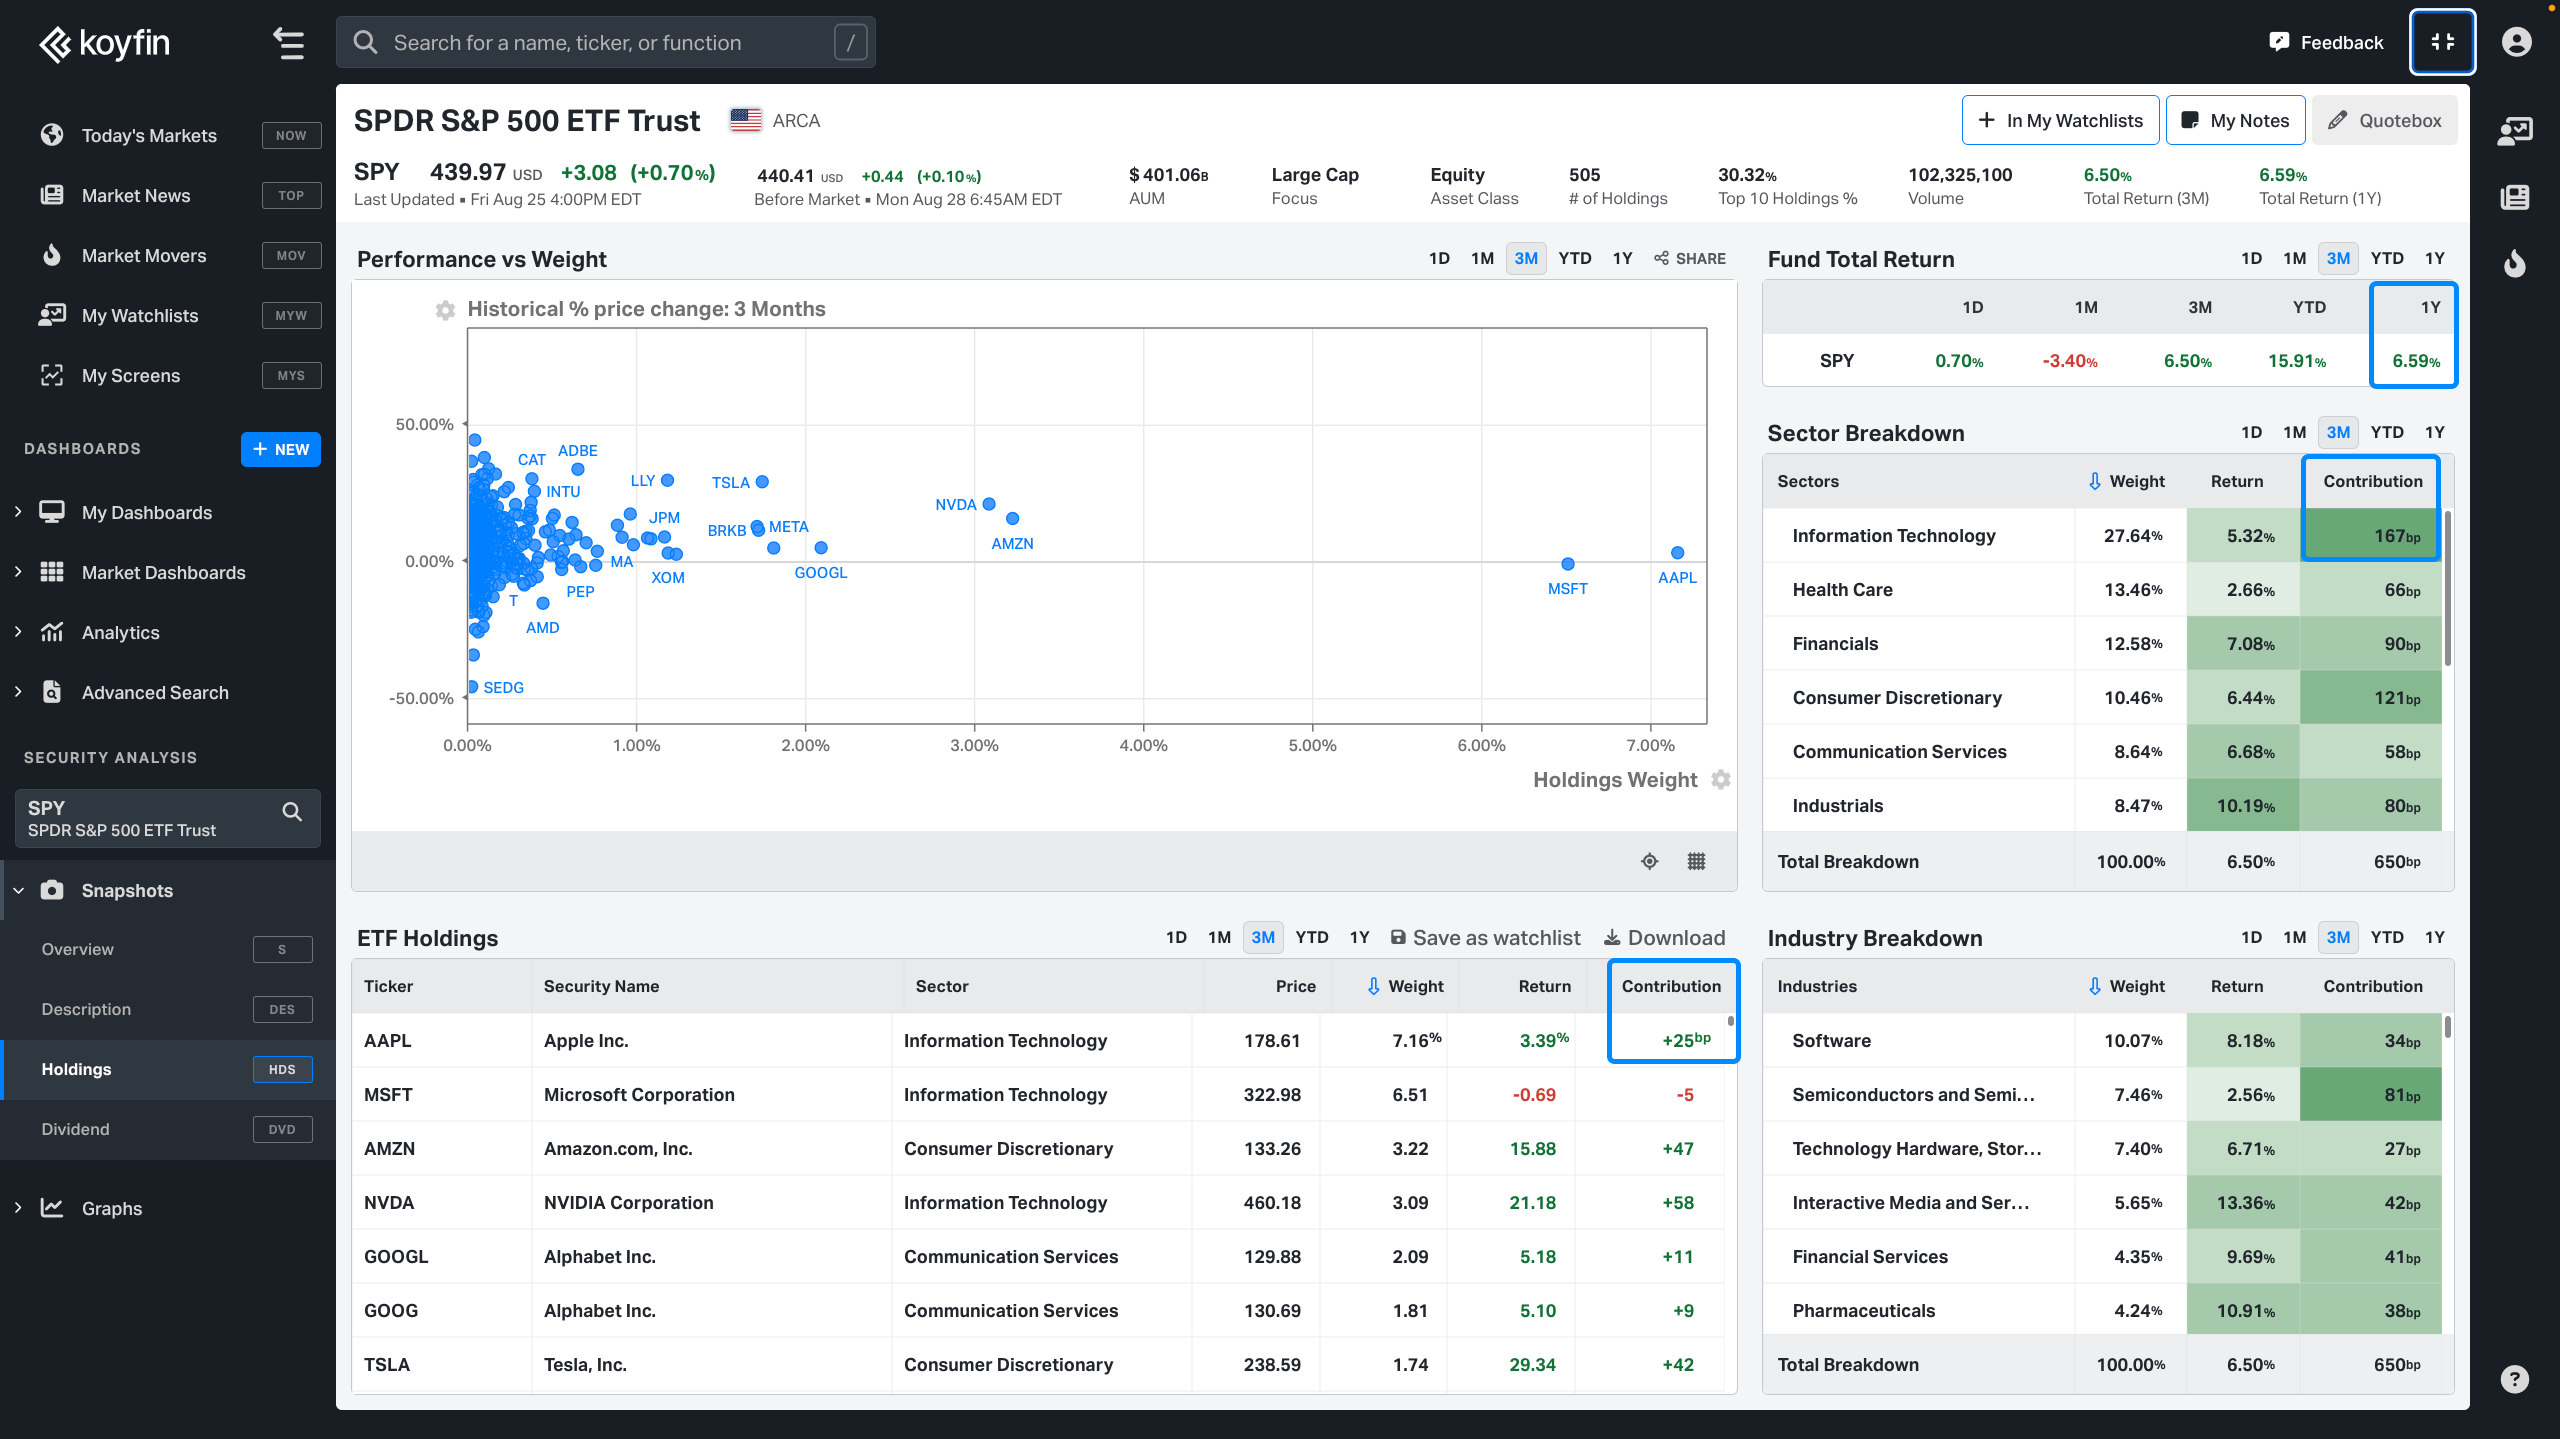The width and height of the screenshot is (2560, 1439).
Task: Click the Snapshots camera icon
Action: (x=52, y=890)
